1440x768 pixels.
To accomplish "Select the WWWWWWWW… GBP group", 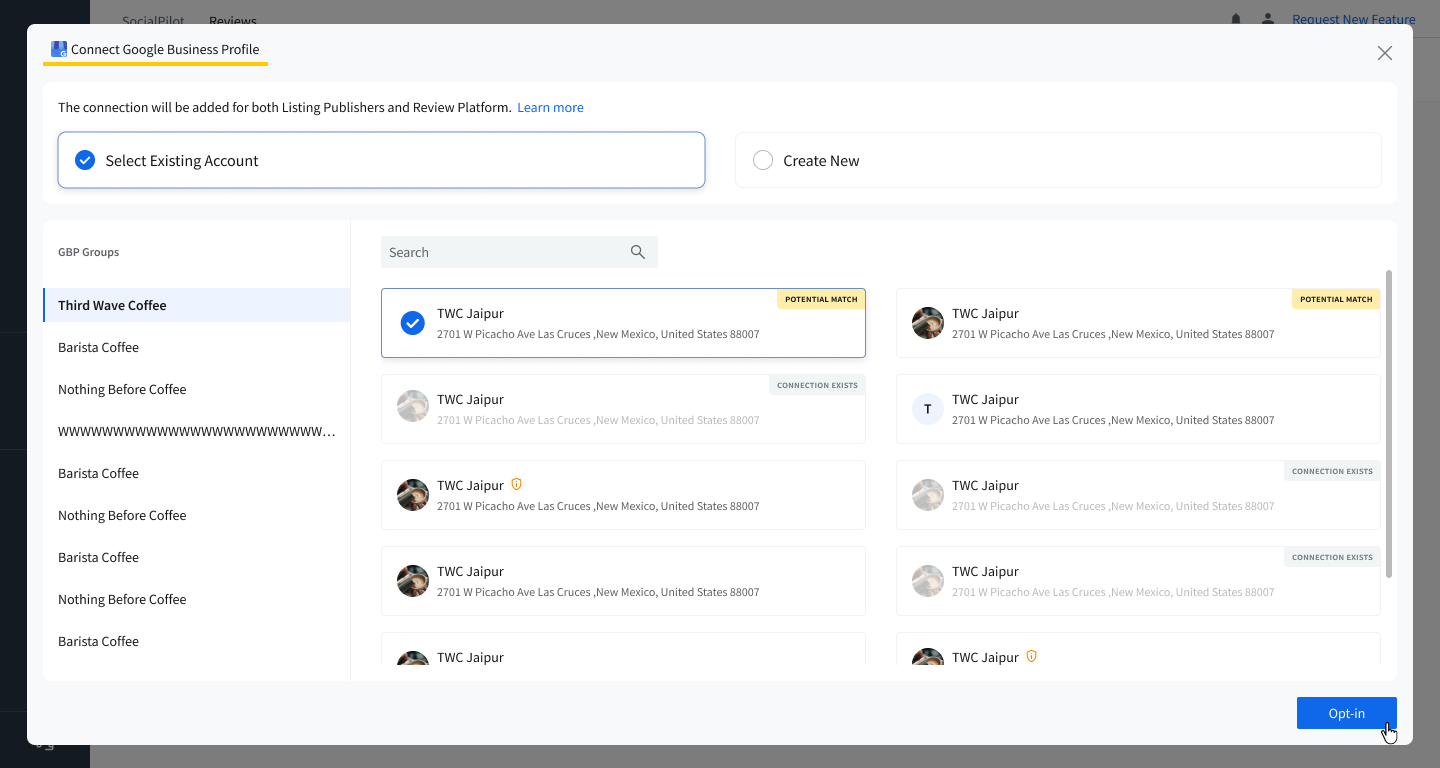I will [x=197, y=431].
